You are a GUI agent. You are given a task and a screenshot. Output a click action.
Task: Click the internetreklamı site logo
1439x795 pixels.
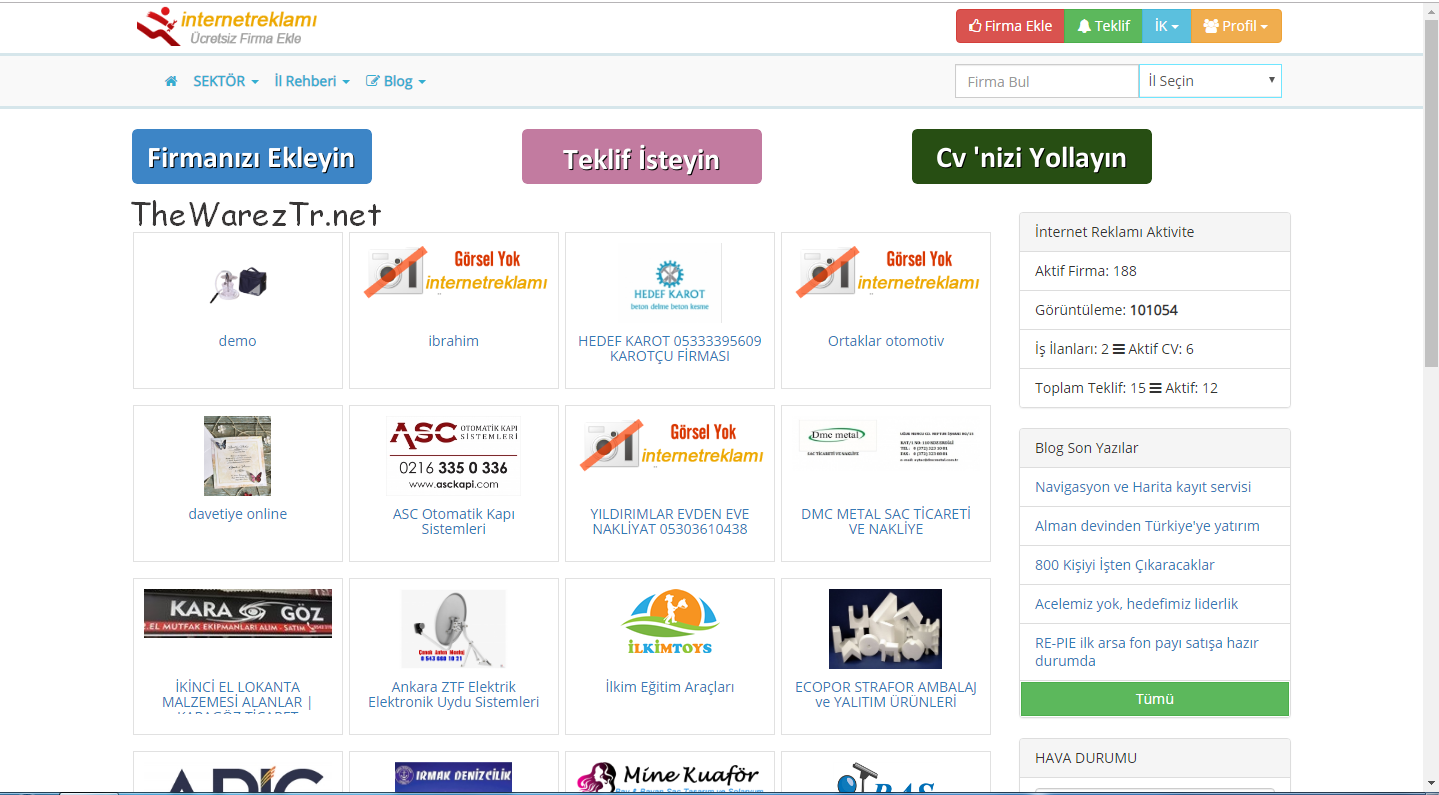point(227,27)
